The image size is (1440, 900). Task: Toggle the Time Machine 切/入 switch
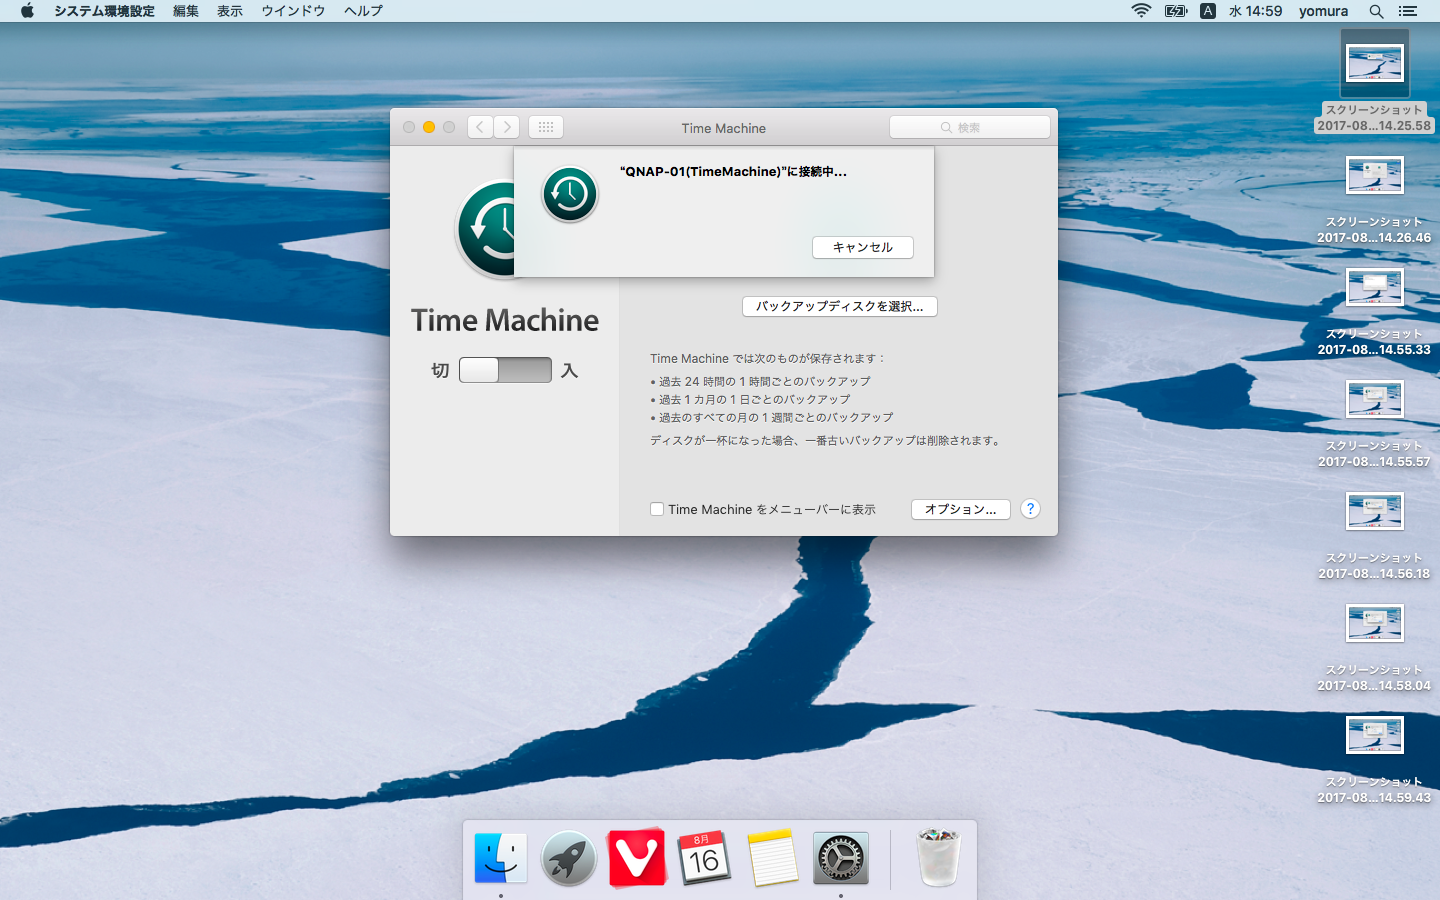point(505,370)
